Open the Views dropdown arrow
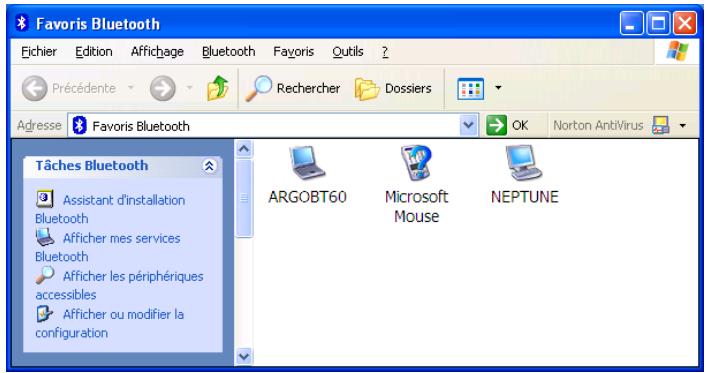 (x=498, y=87)
